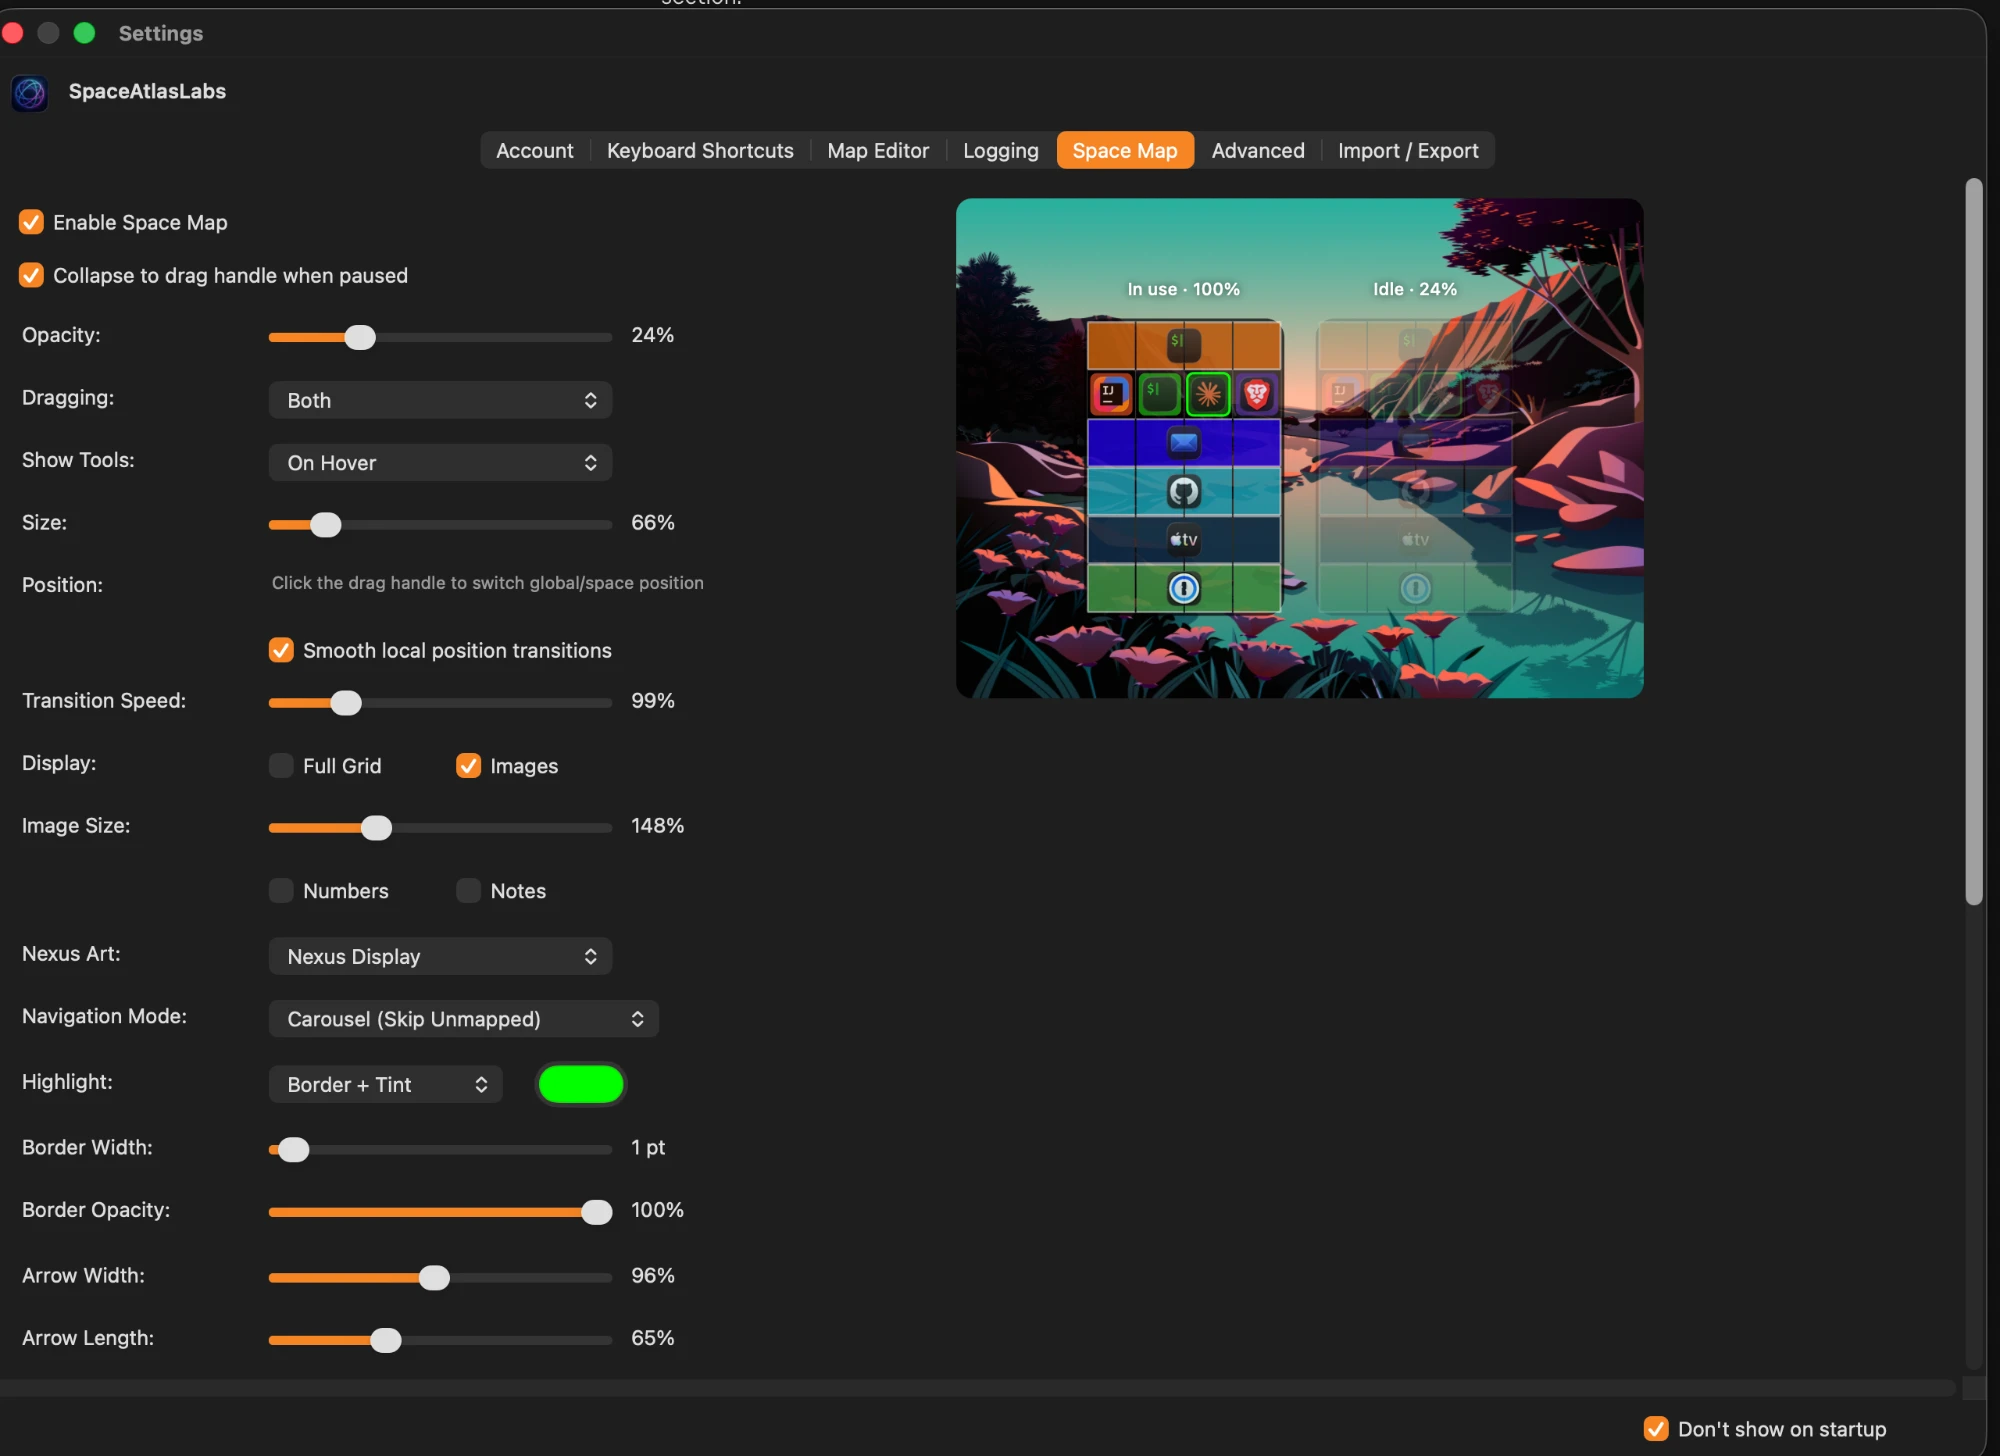This screenshot has height=1456, width=2000.
Task: Click the Arrow Width slider knob
Action: [434, 1278]
